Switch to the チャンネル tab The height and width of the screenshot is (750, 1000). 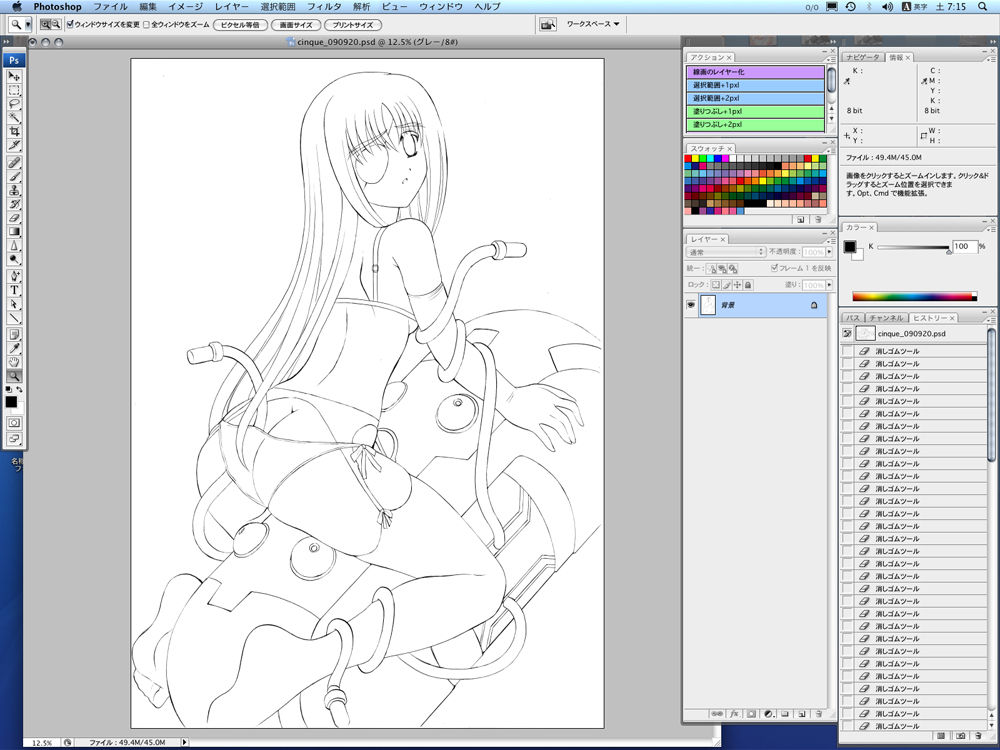(x=886, y=318)
